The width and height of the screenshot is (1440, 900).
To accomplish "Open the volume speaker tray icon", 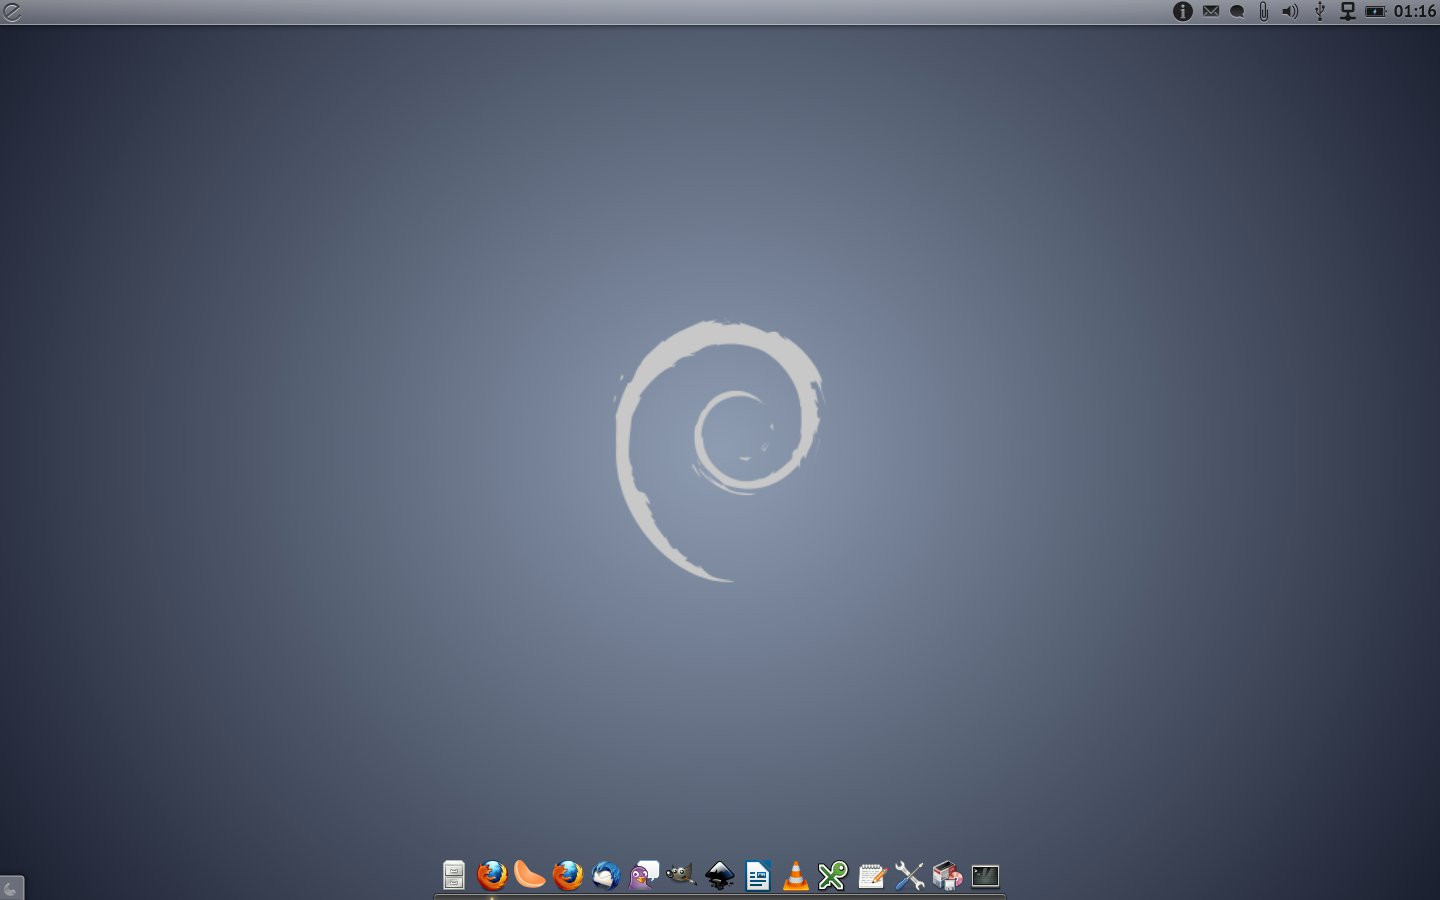I will pyautogui.click(x=1291, y=11).
